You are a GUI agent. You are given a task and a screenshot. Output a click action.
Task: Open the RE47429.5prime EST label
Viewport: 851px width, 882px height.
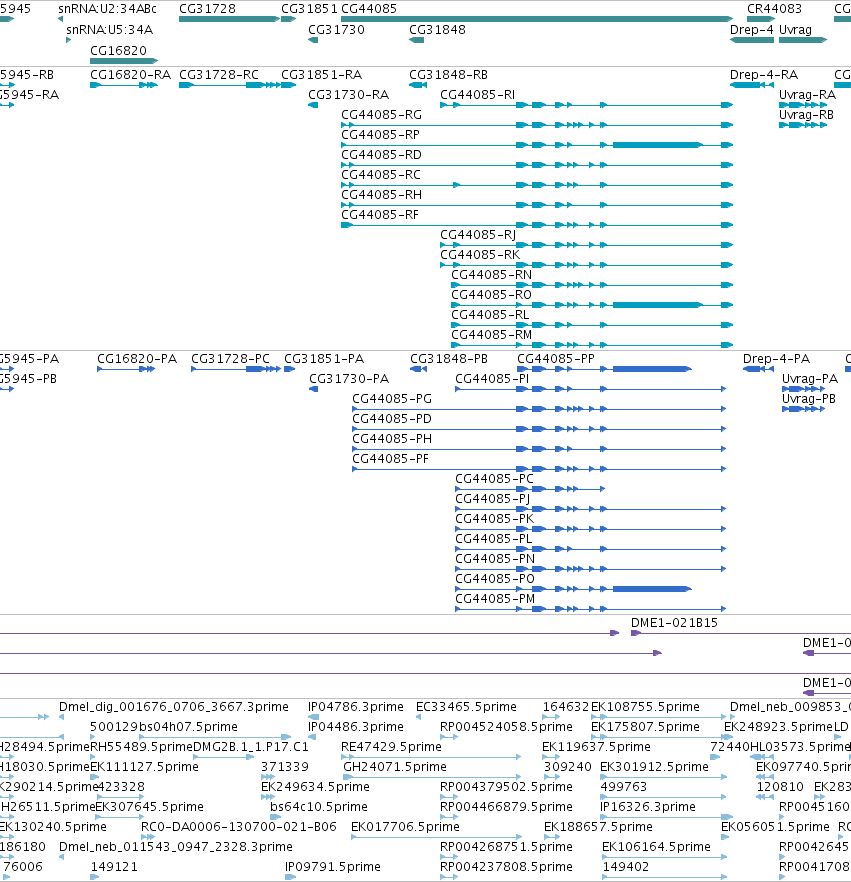coord(391,746)
